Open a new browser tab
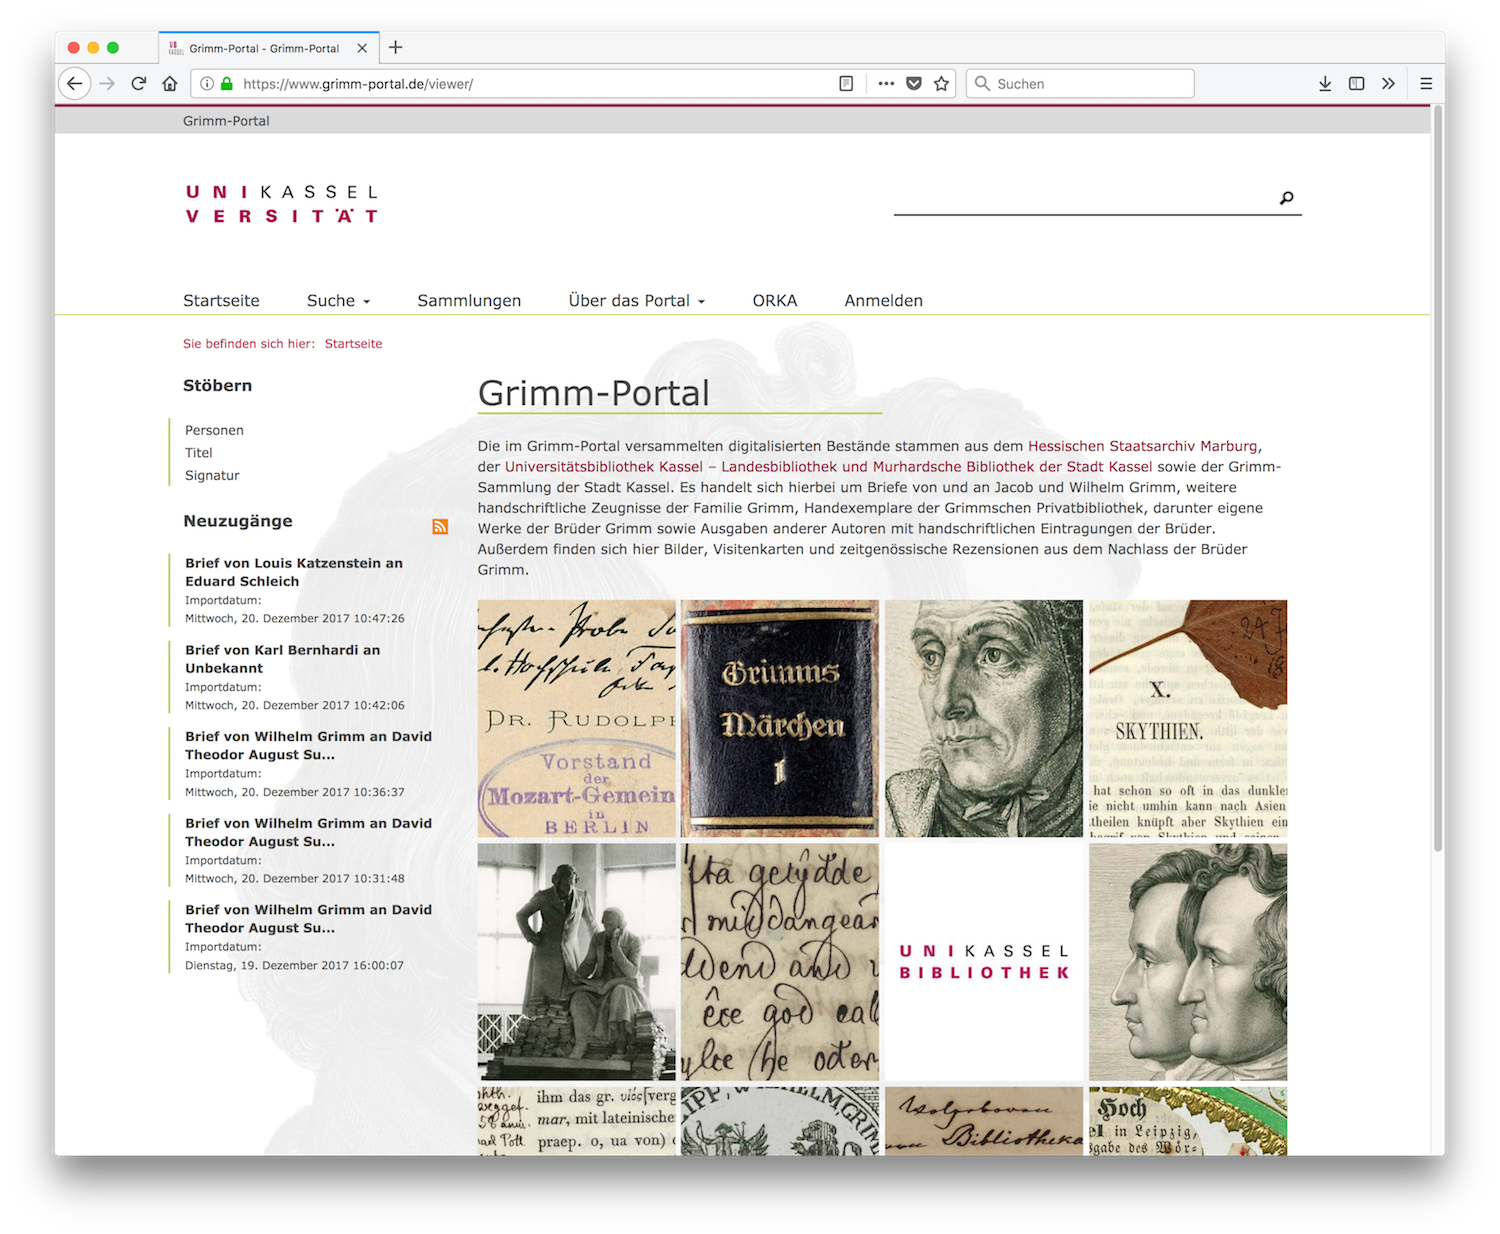 [x=396, y=47]
